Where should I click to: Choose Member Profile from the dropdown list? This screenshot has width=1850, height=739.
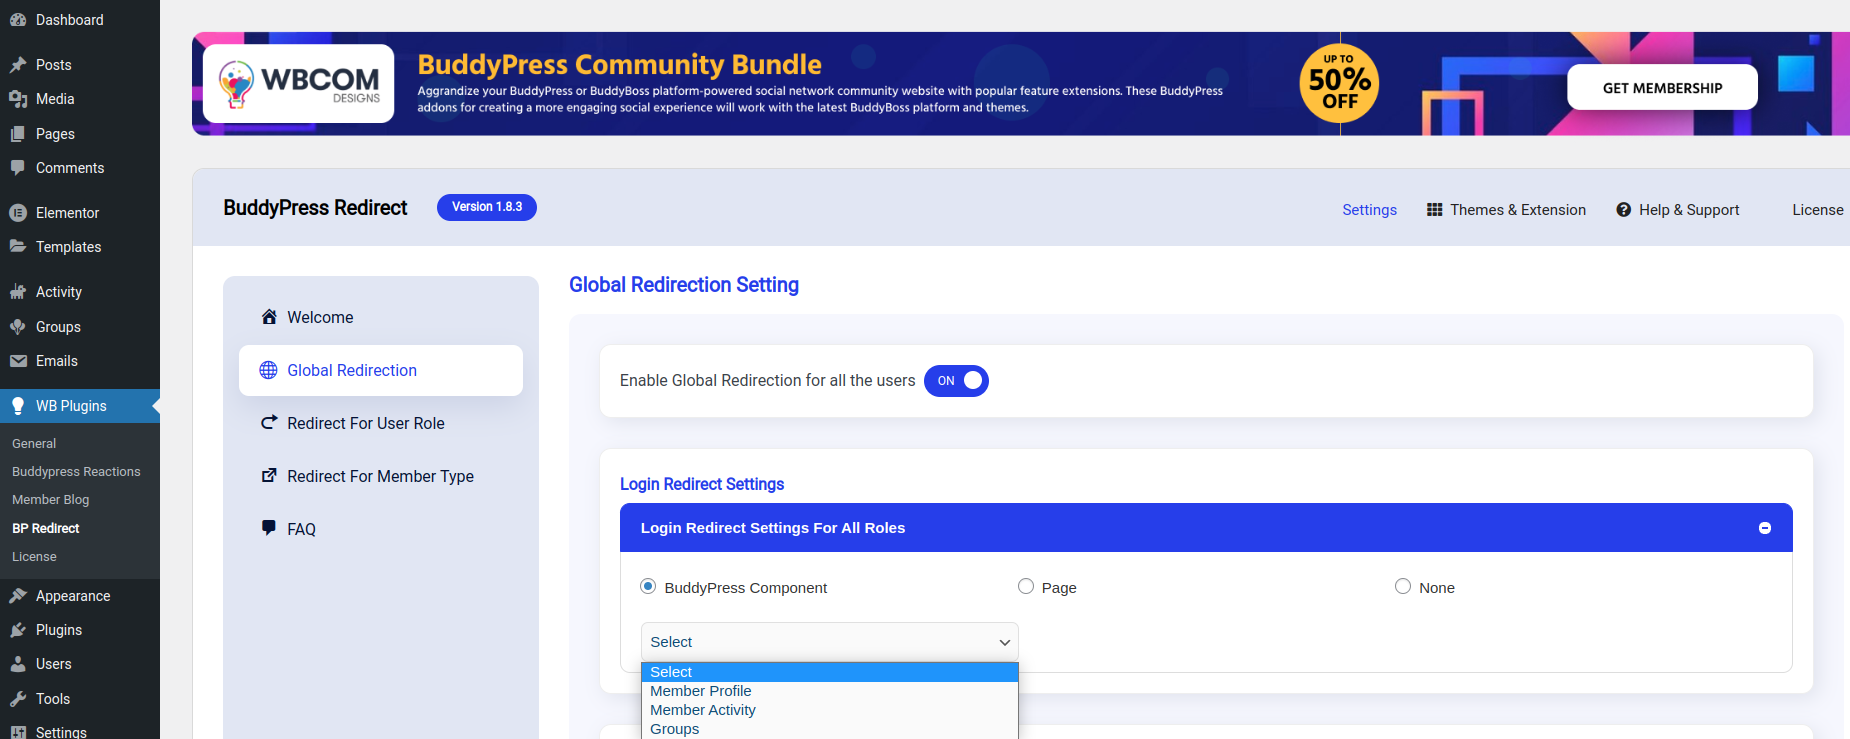click(x=701, y=691)
